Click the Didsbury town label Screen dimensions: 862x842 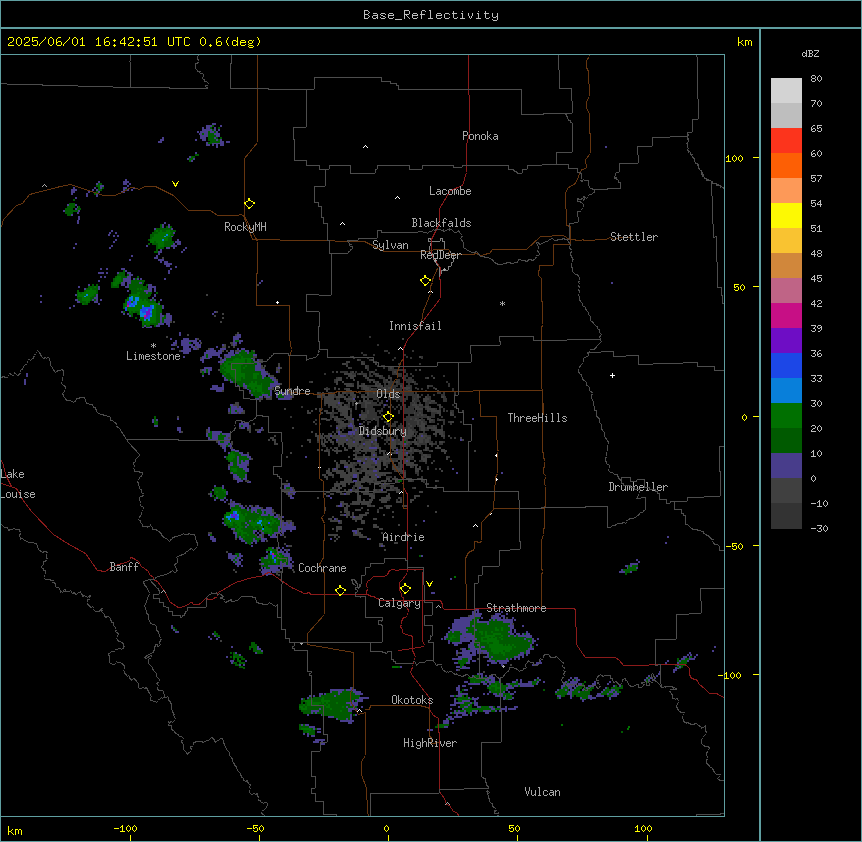(382, 431)
